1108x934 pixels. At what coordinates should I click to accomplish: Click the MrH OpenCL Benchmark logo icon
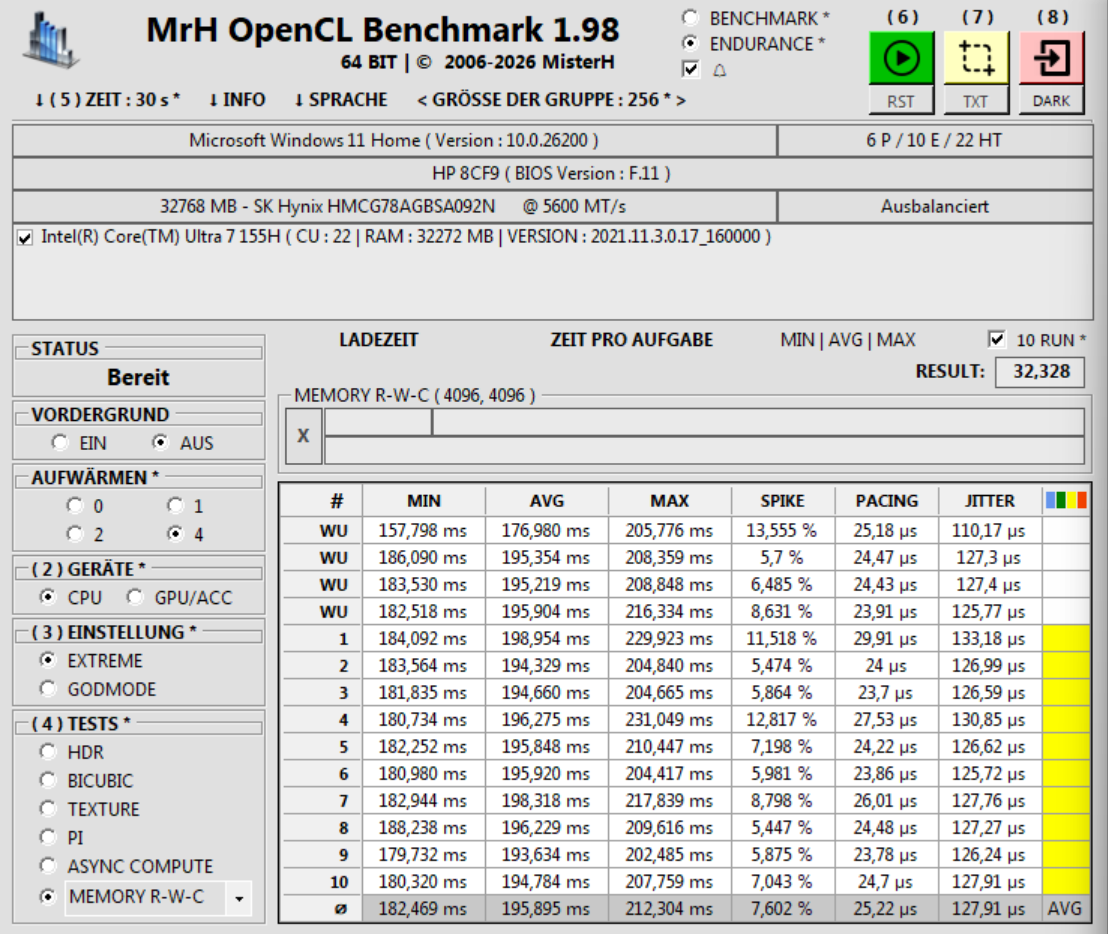point(51,41)
